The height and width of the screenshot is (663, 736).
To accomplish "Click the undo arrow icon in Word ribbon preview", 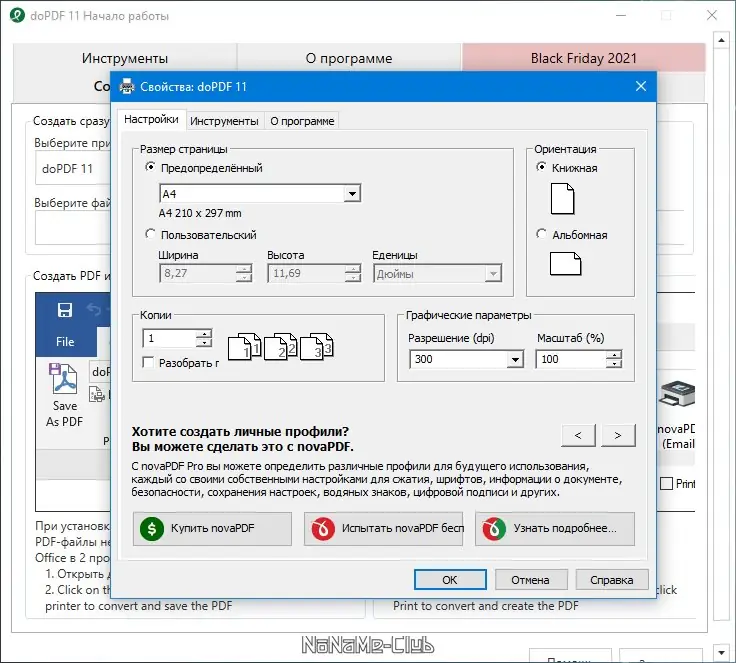I will point(94,309).
